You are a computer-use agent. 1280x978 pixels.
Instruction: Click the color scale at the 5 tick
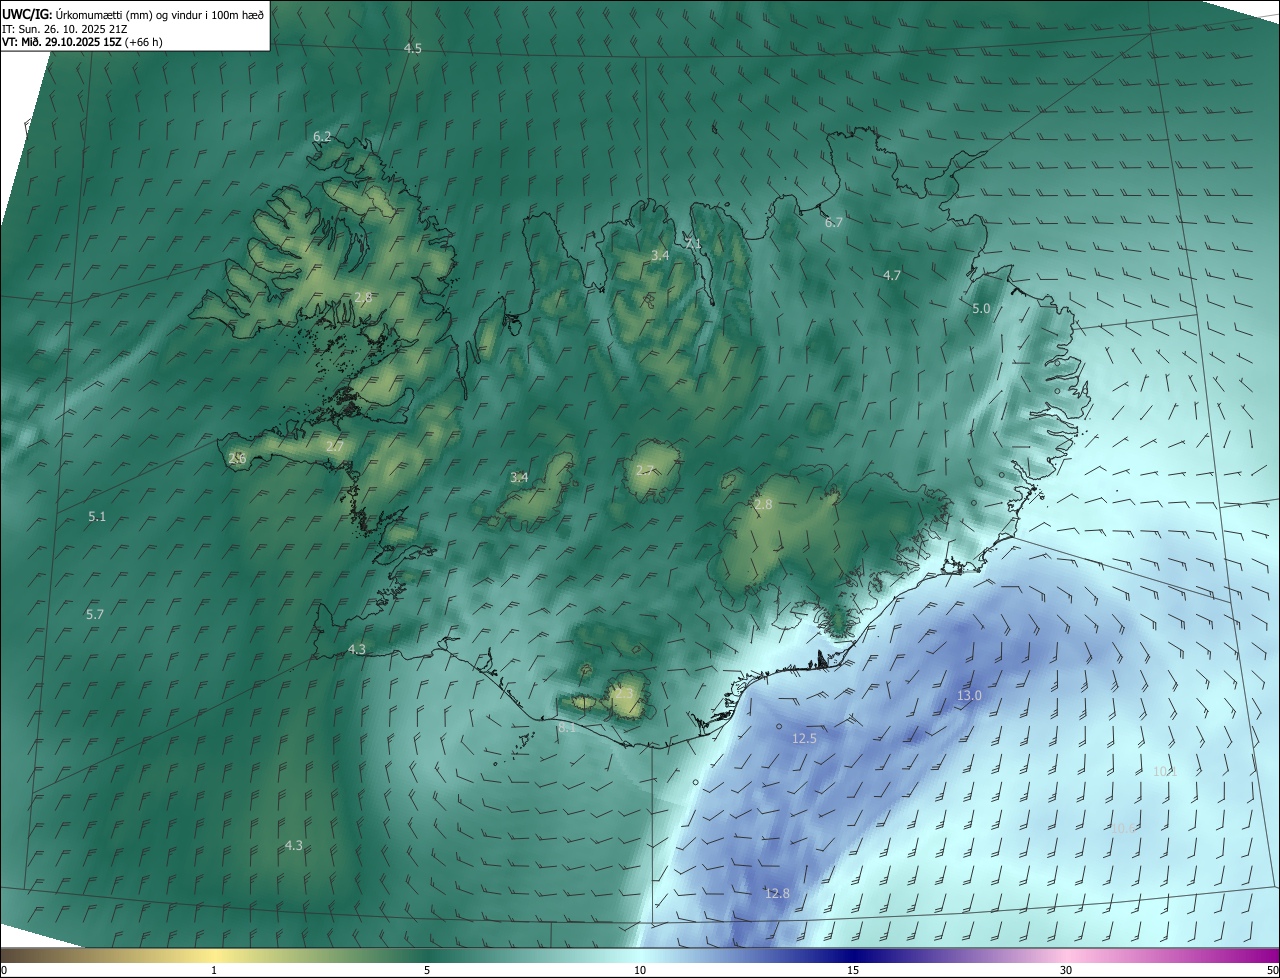(x=427, y=970)
